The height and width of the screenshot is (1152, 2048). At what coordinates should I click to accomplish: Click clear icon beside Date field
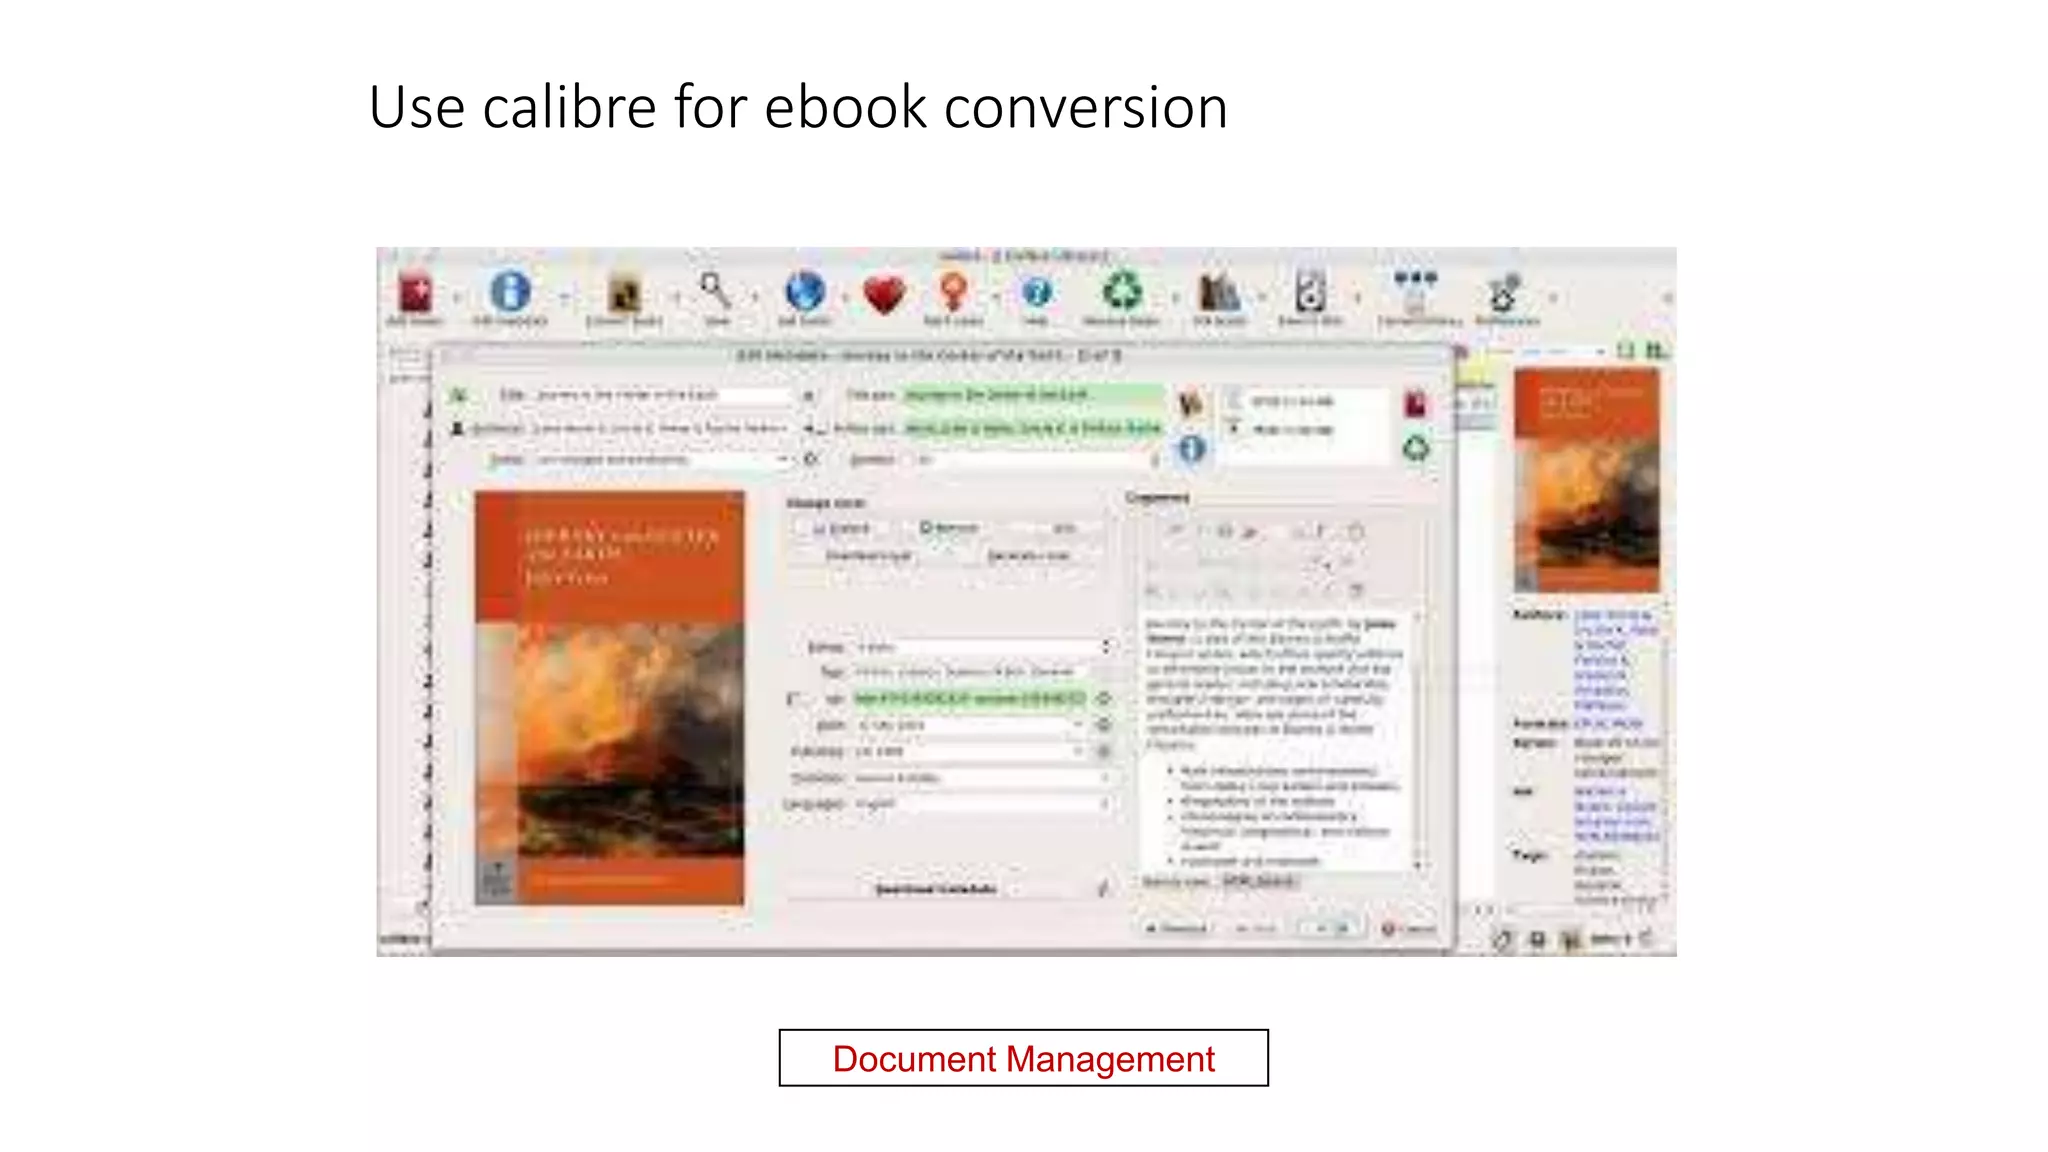coord(1104,724)
